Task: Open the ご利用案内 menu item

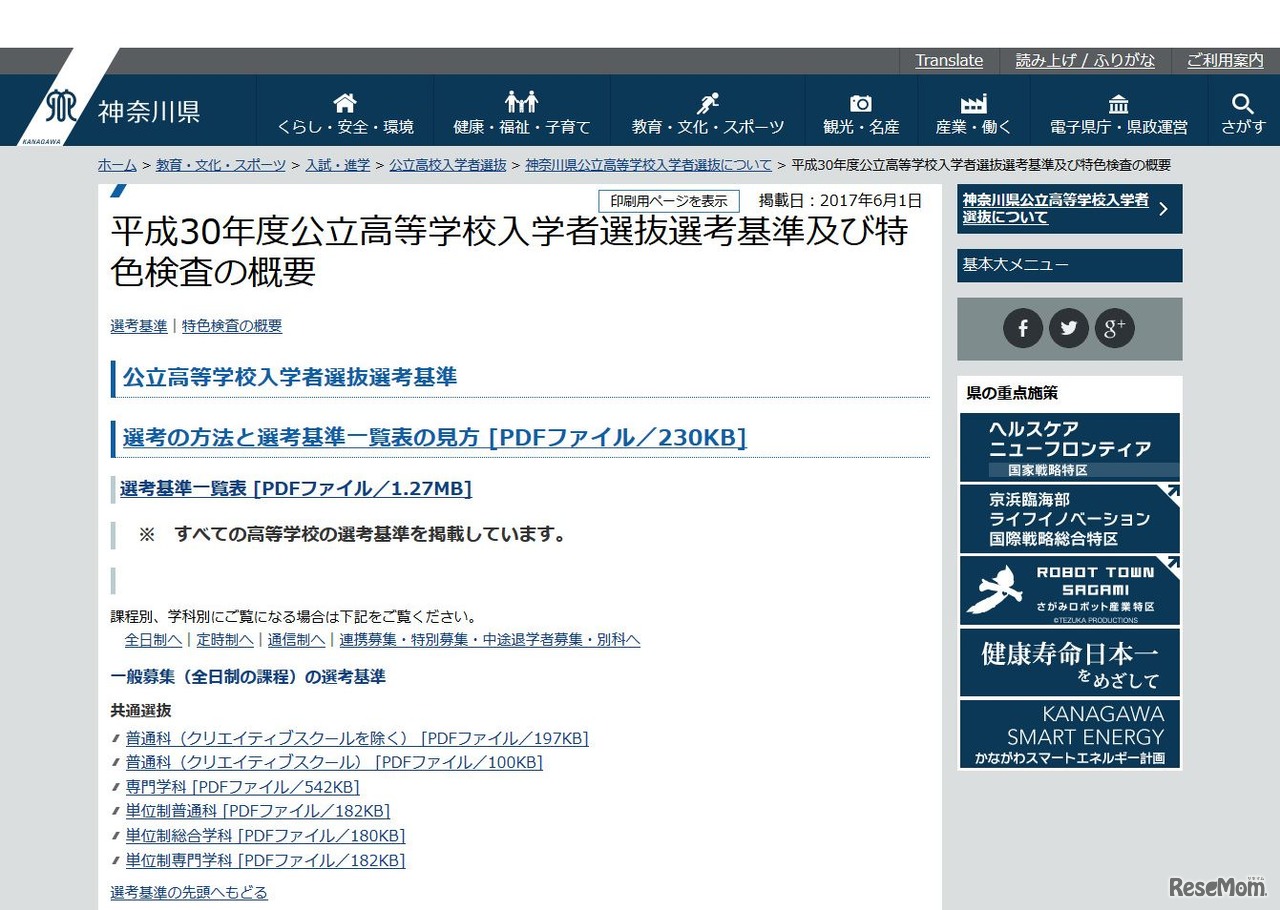Action: 1224,60
